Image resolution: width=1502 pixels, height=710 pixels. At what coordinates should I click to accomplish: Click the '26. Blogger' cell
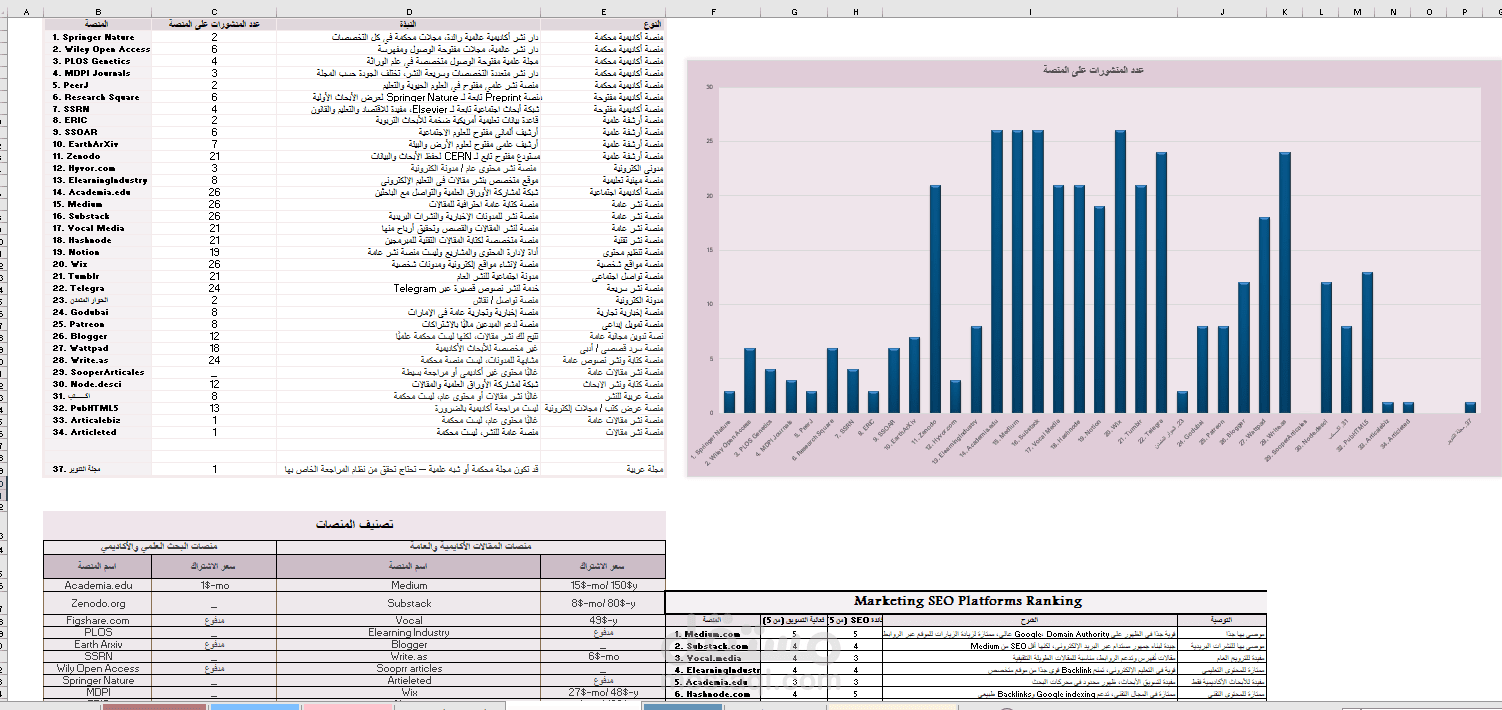(x=97, y=336)
